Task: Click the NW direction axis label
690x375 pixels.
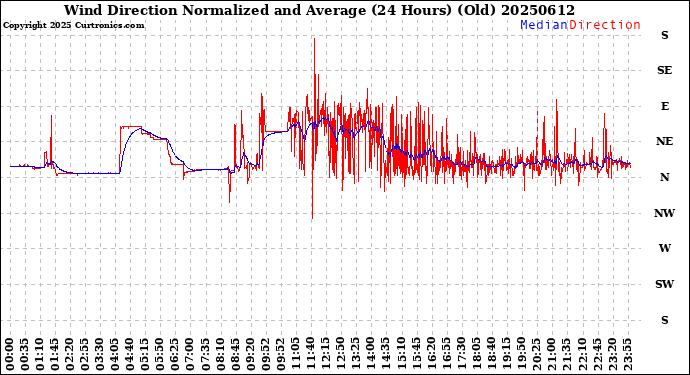Action: coord(664,213)
